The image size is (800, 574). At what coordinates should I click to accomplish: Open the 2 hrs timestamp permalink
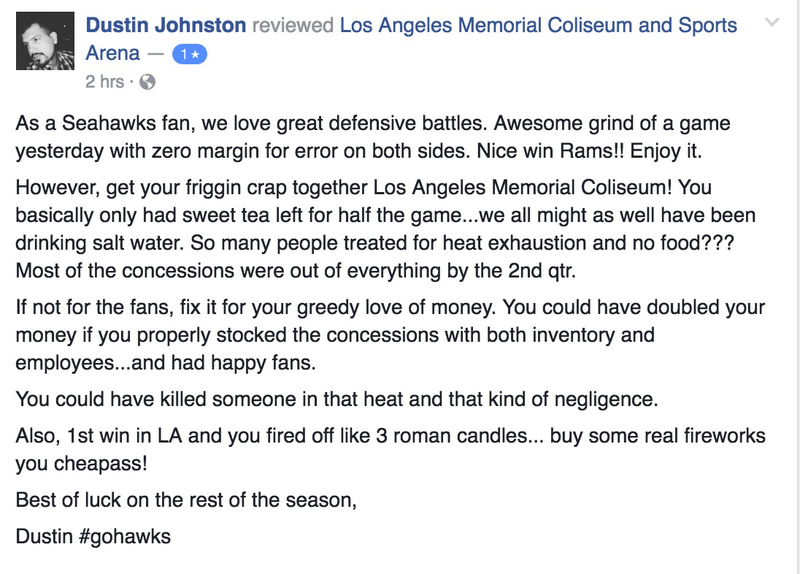click(x=105, y=82)
